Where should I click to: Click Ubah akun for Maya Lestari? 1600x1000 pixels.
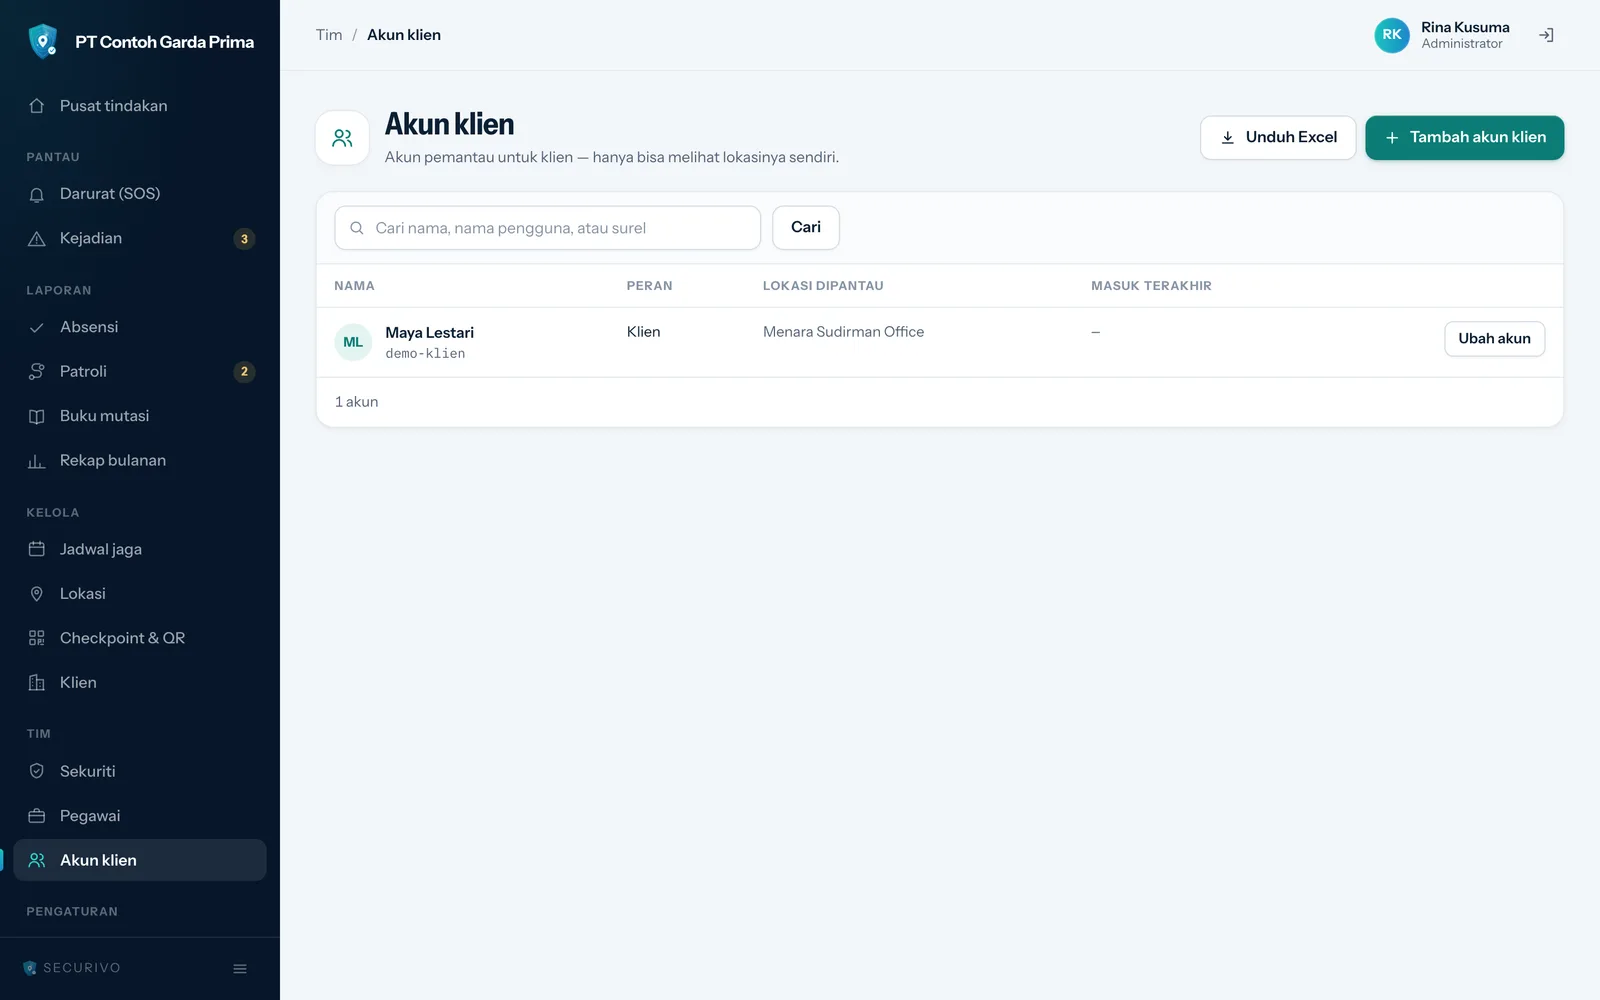(x=1495, y=339)
